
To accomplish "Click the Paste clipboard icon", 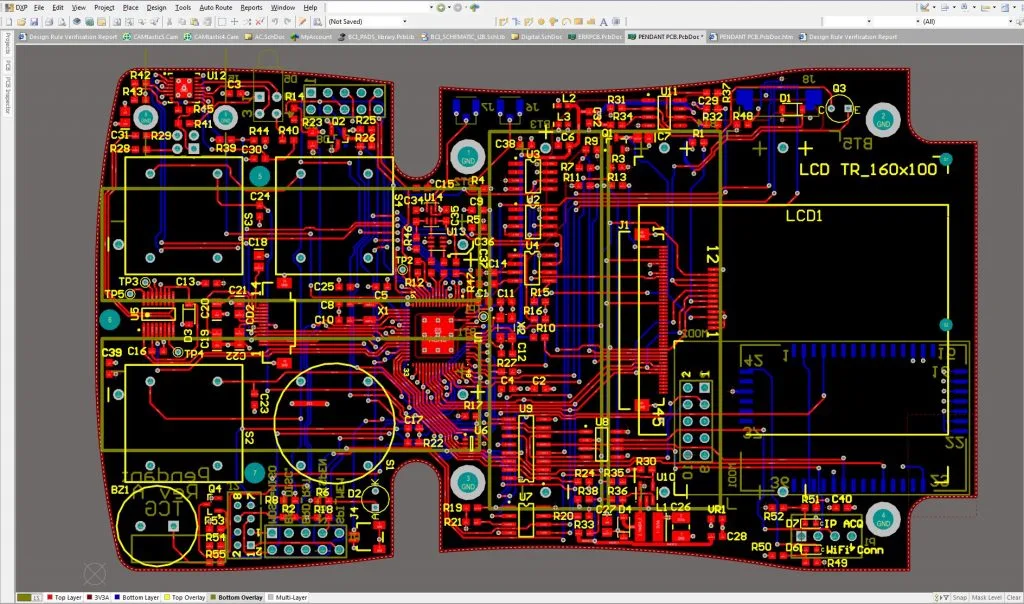I will [195, 22].
